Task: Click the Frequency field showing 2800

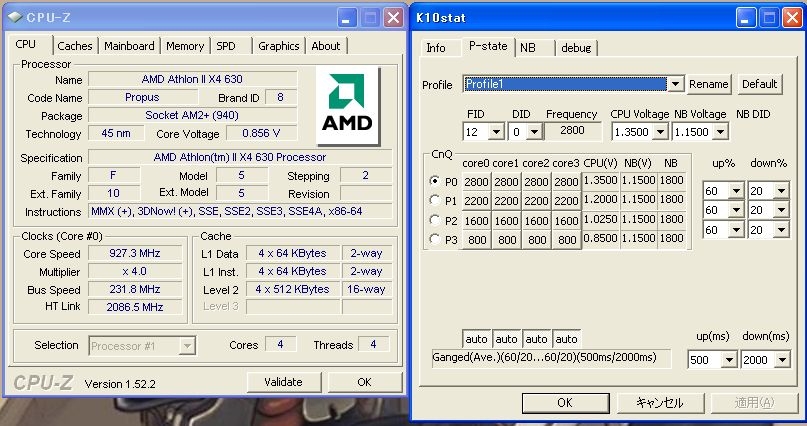Action: point(572,131)
